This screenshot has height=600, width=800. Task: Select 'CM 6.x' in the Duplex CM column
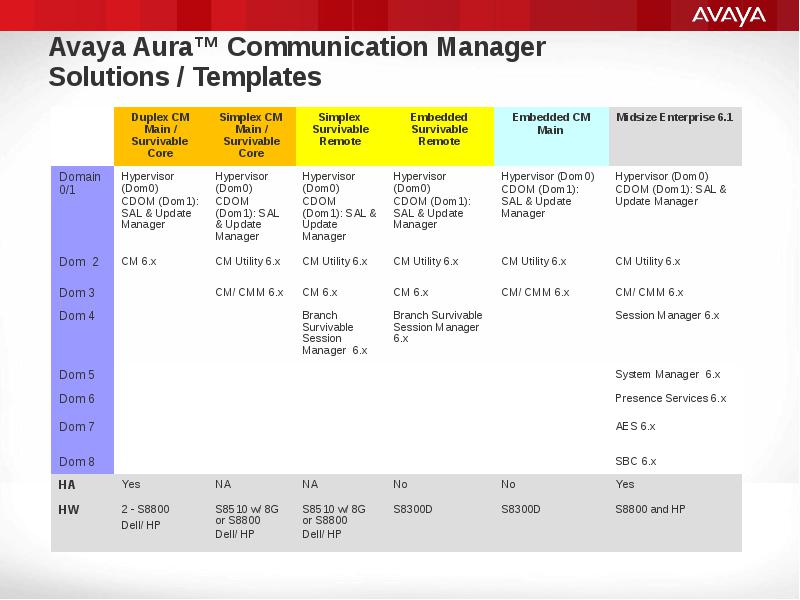[x=139, y=262]
